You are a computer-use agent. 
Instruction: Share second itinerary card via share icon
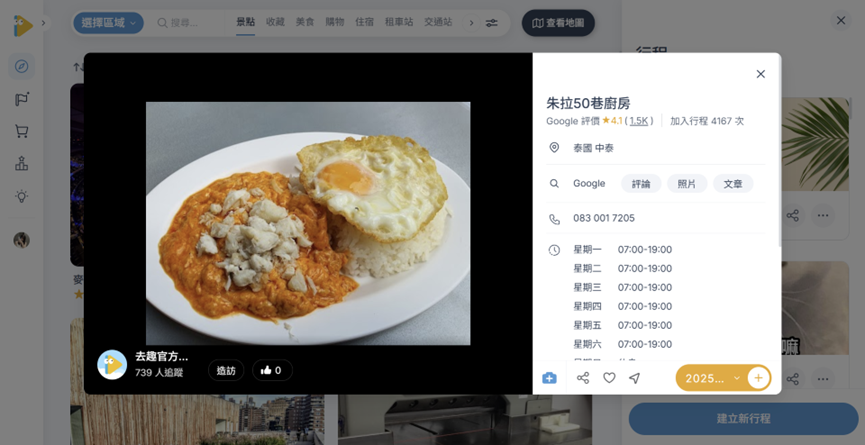click(x=793, y=379)
